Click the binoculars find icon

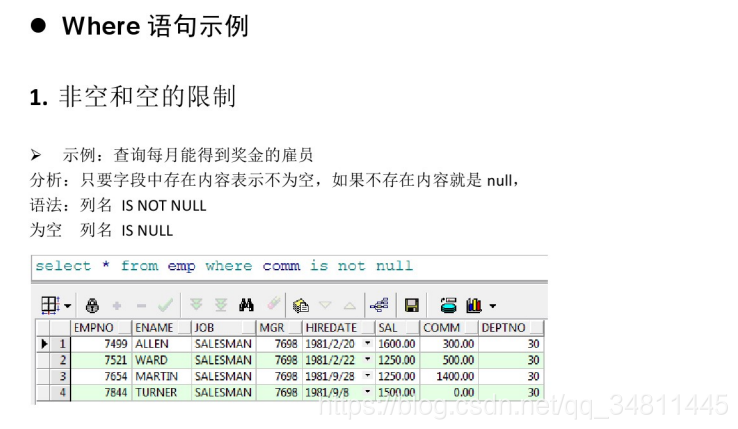[246, 305]
